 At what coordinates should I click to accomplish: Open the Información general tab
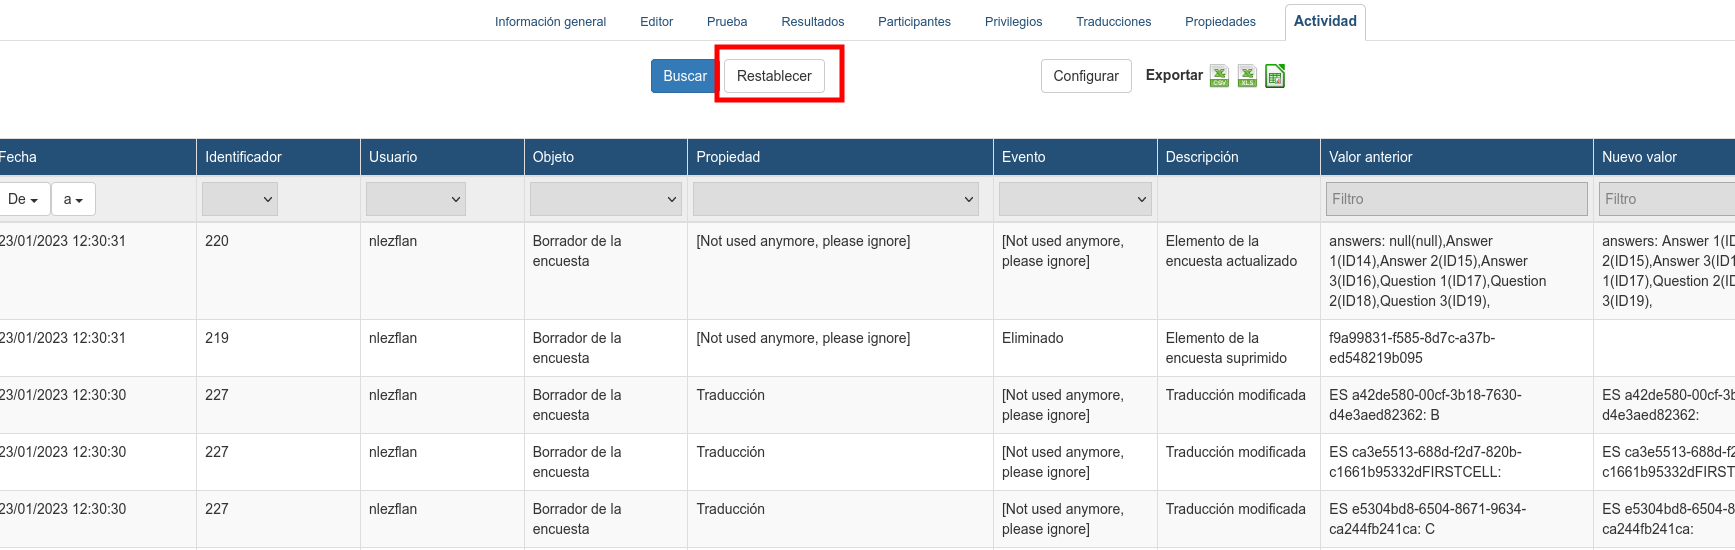[x=550, y=22]
